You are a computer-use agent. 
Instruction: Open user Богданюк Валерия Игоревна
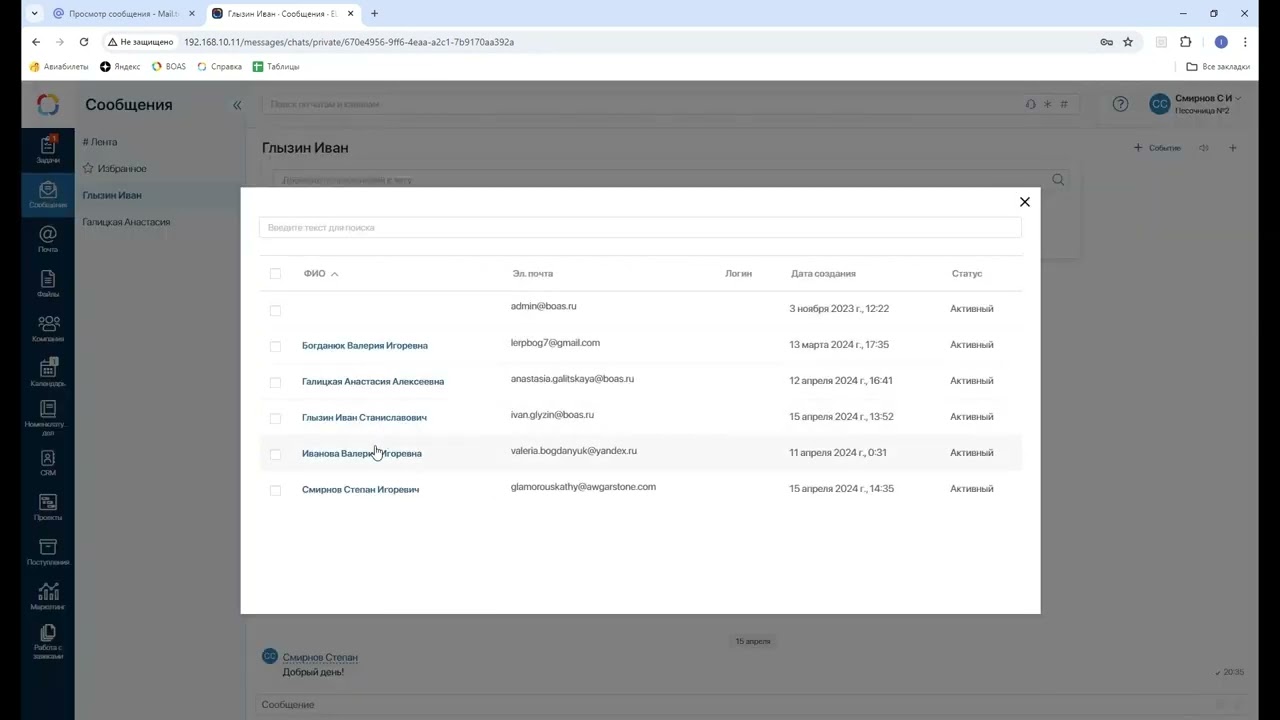tap(365, 345)
